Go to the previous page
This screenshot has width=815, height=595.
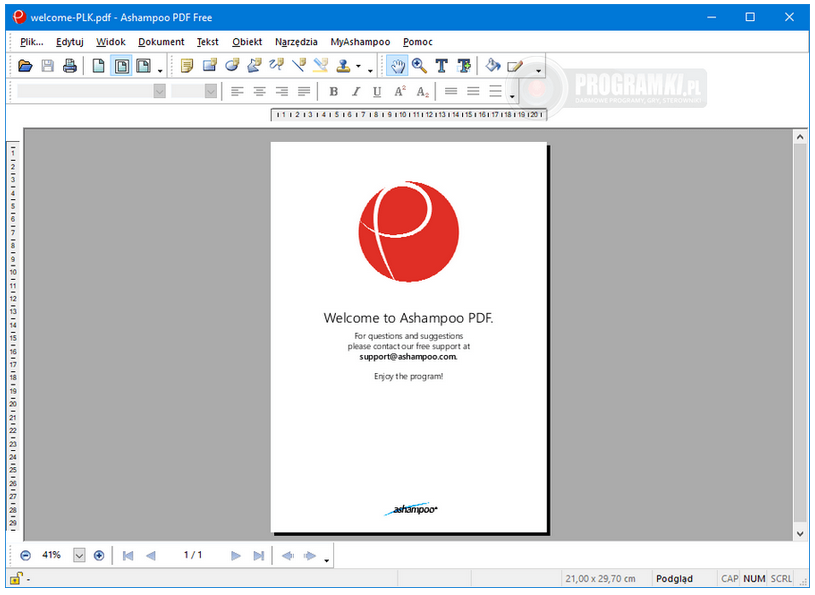(x=150, y=556)
